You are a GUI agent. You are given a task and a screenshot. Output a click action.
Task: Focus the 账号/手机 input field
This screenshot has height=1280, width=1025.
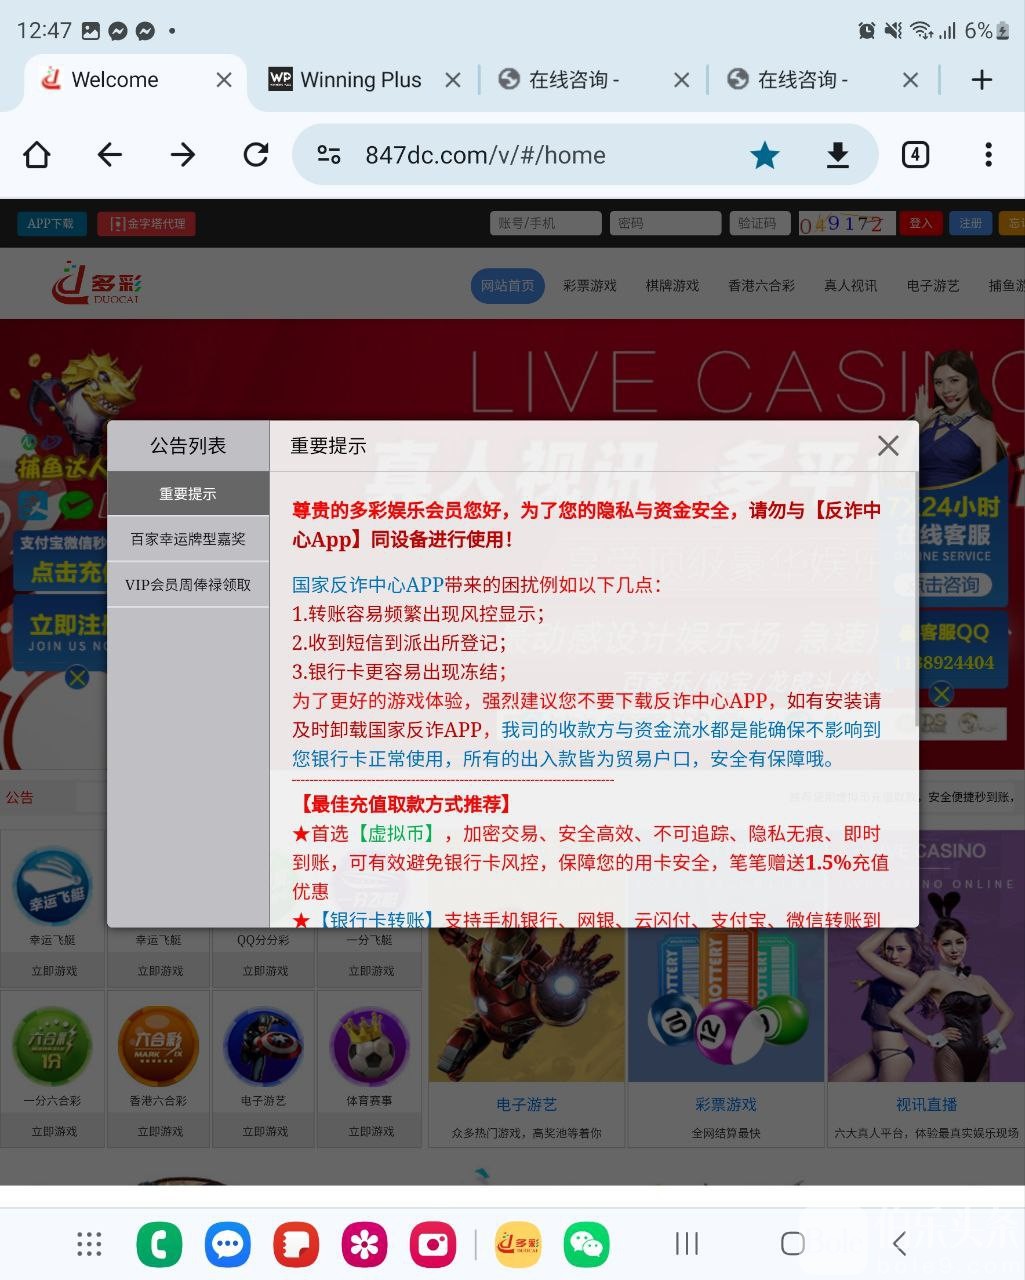click(545, 223)
